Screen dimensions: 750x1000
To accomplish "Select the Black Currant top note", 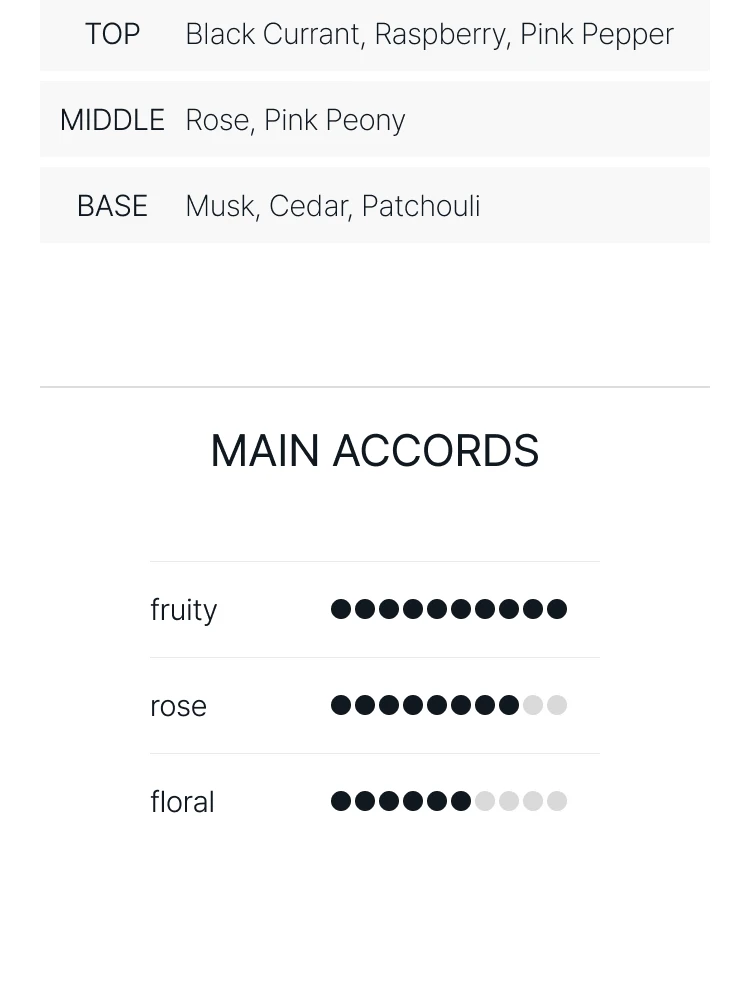I will [x=272, y=34].
